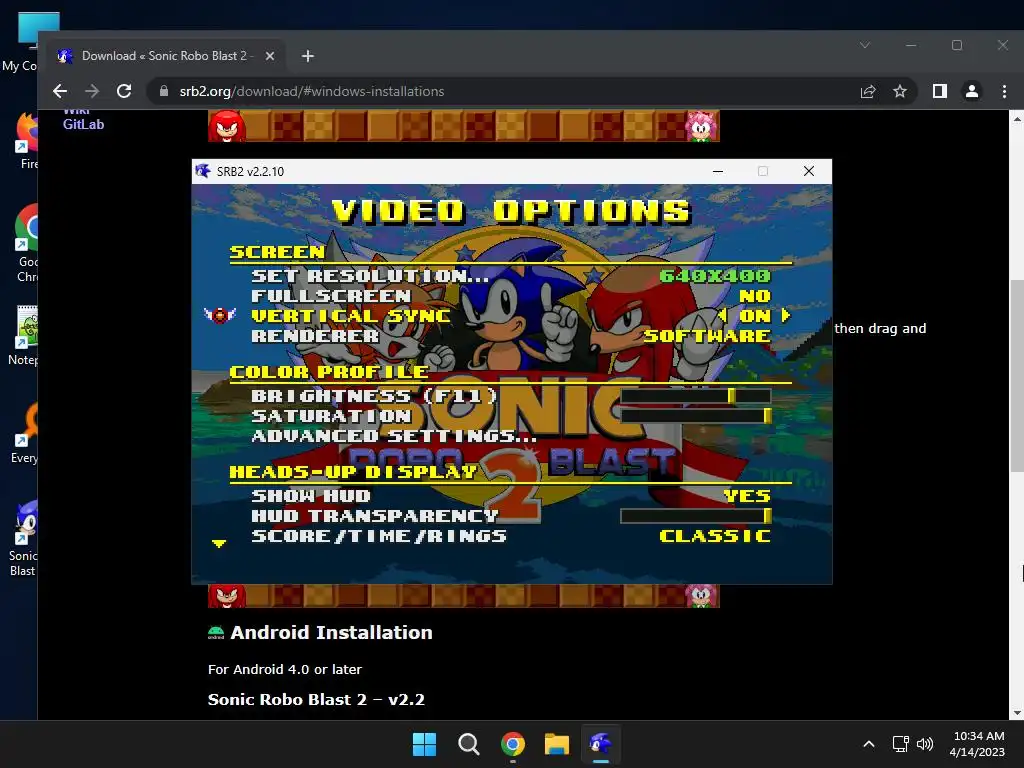Select the Download Sonic Robo Blast 2 tab
The height and width of the screenshot is (768, 1024).
tap(167, 56)
